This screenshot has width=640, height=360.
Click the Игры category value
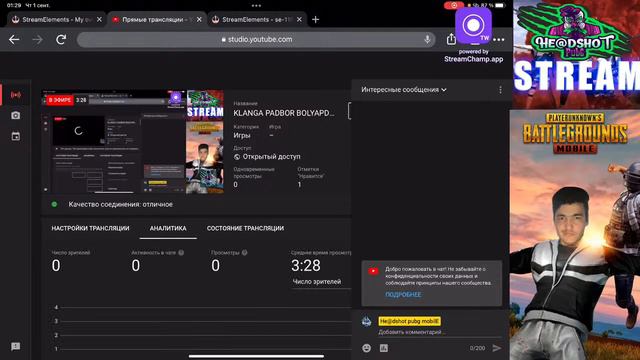click(x=242, y=135)
